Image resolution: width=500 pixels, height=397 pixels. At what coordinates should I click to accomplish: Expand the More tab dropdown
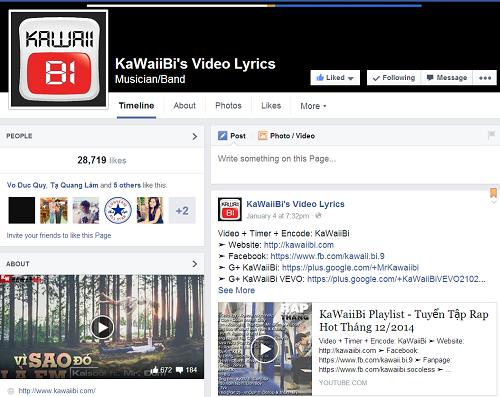point(313,106)
